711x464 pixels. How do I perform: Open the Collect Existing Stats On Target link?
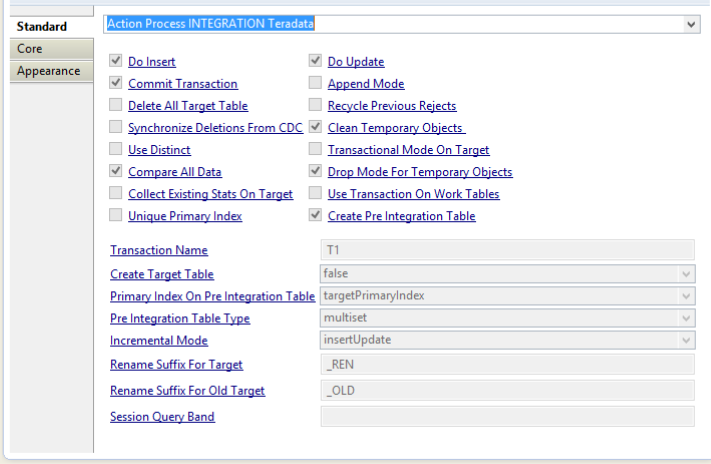click(210, 194)
